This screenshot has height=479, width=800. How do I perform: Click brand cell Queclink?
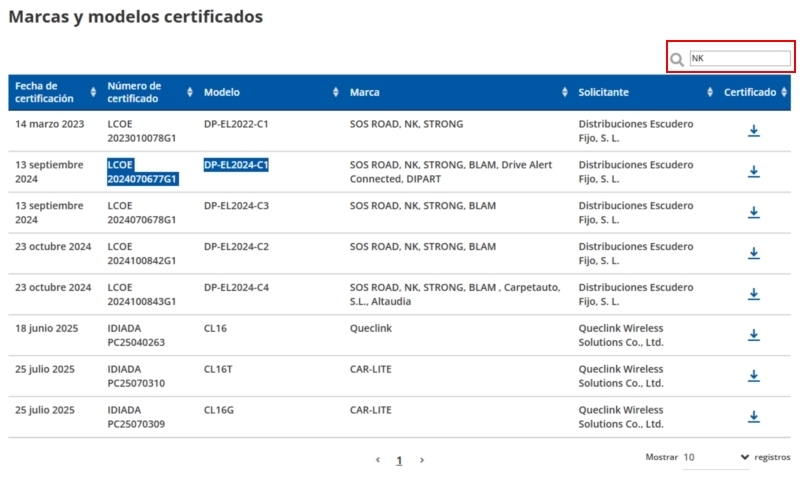[x=371, y=328]
